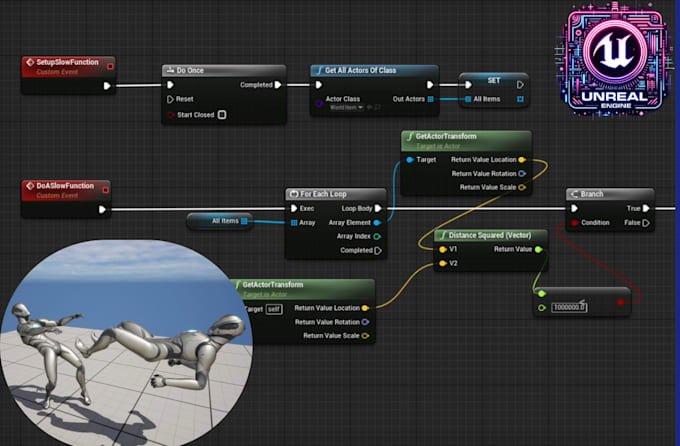Click bottom GetActorTransform Return Value Location pin
The width and height of the screenshot is (680, 446).
[365, 308]
